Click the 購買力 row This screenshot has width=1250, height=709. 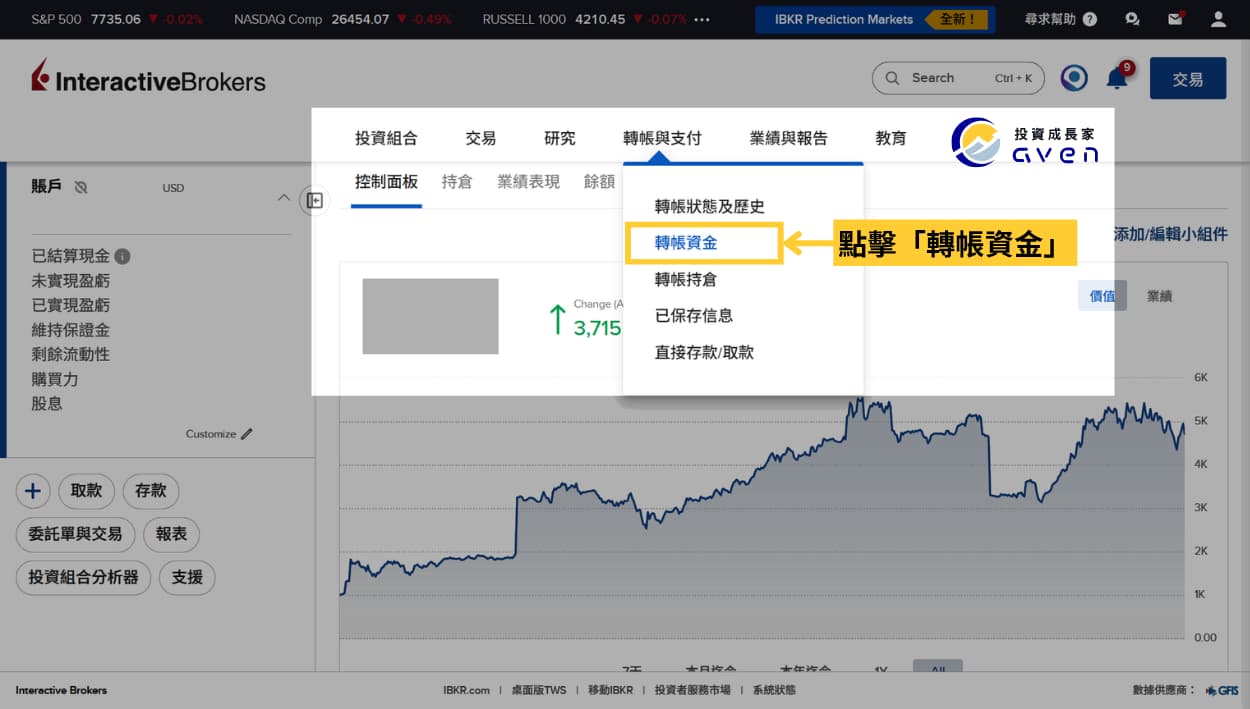click(55, 379)
